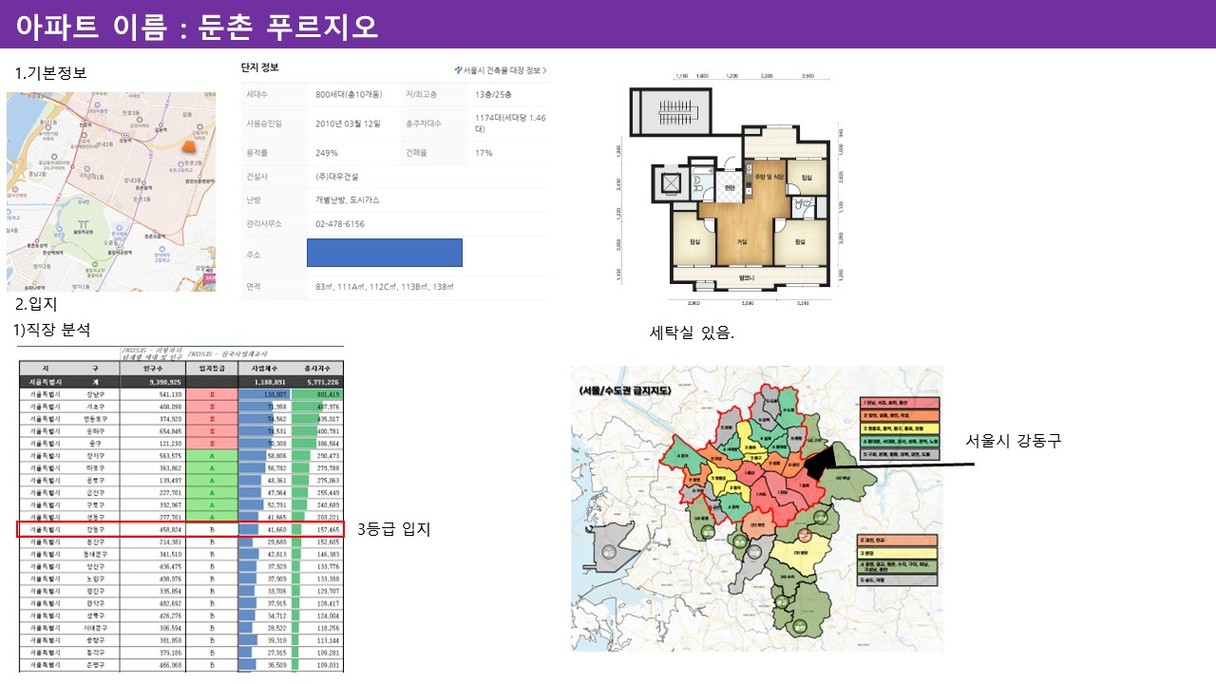Image resolution: width=1216 pixels, height=684 pixels.
Task: Select the text 1)직장 분석
Action: (51, 329)
